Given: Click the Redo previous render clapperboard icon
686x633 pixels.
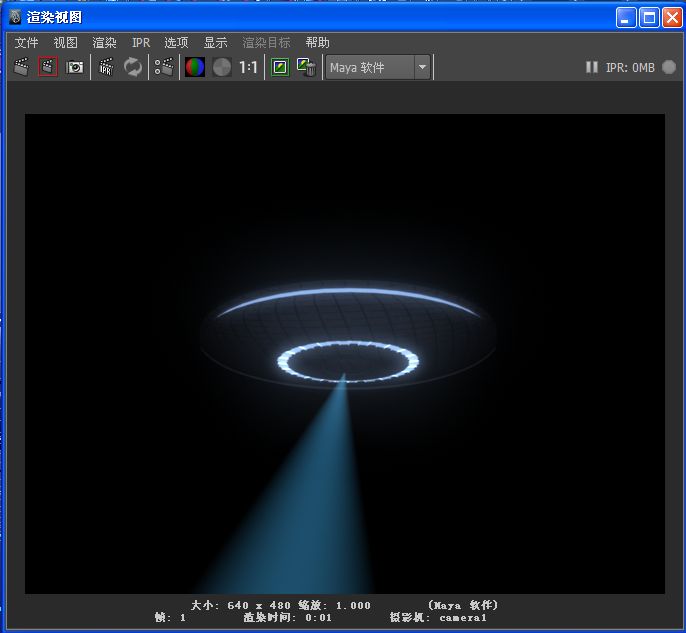Looking at the screenshot, I should click(21, 67).
